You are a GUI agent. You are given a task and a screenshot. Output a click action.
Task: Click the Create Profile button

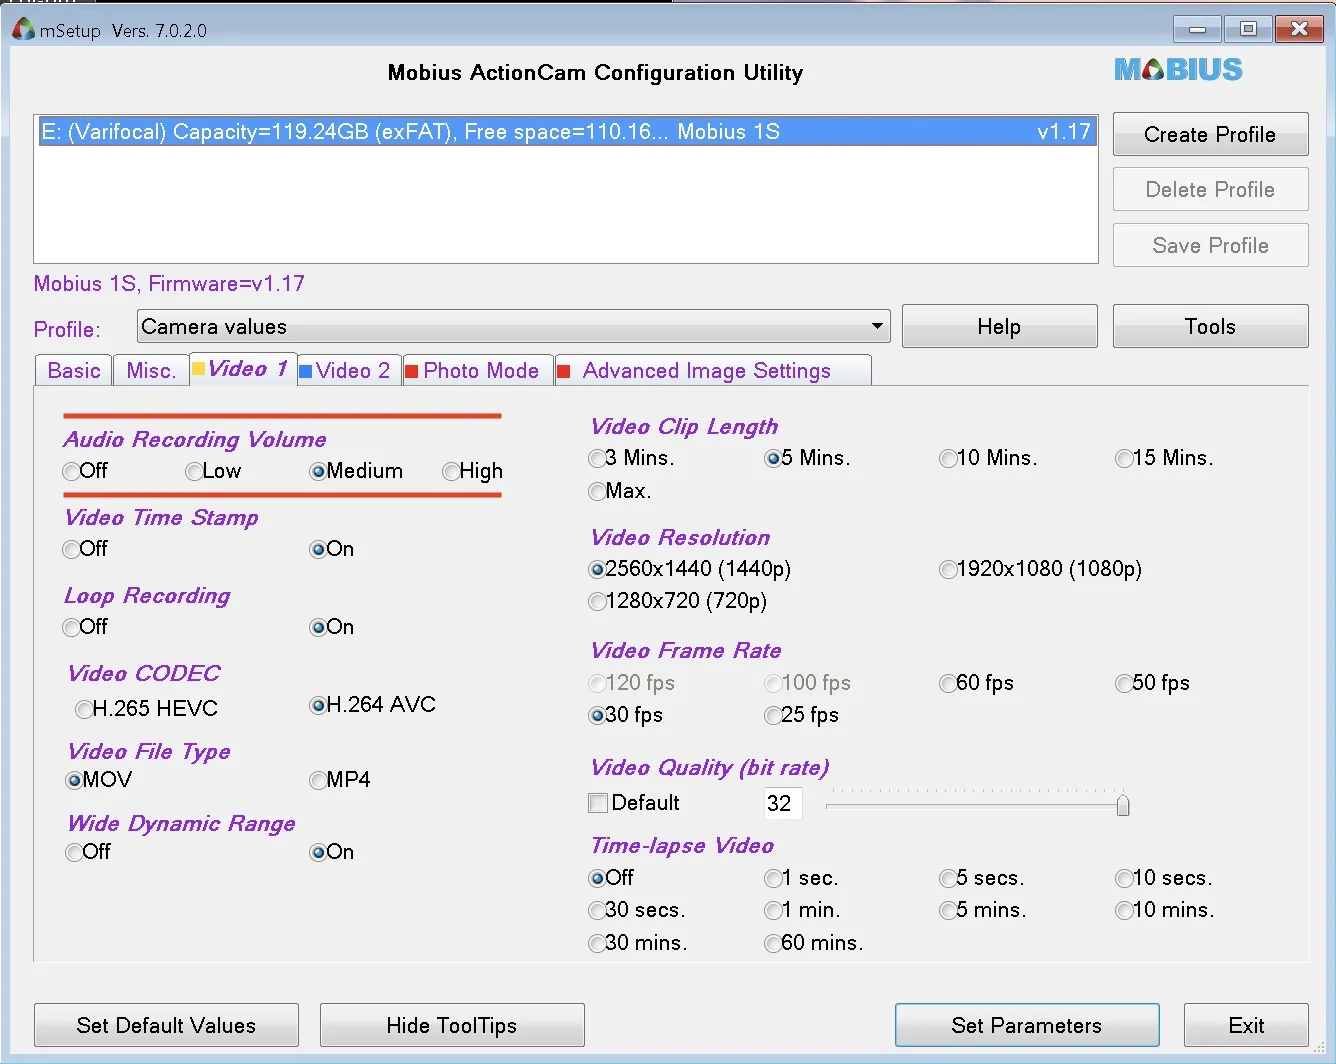tap(1210, 135)
